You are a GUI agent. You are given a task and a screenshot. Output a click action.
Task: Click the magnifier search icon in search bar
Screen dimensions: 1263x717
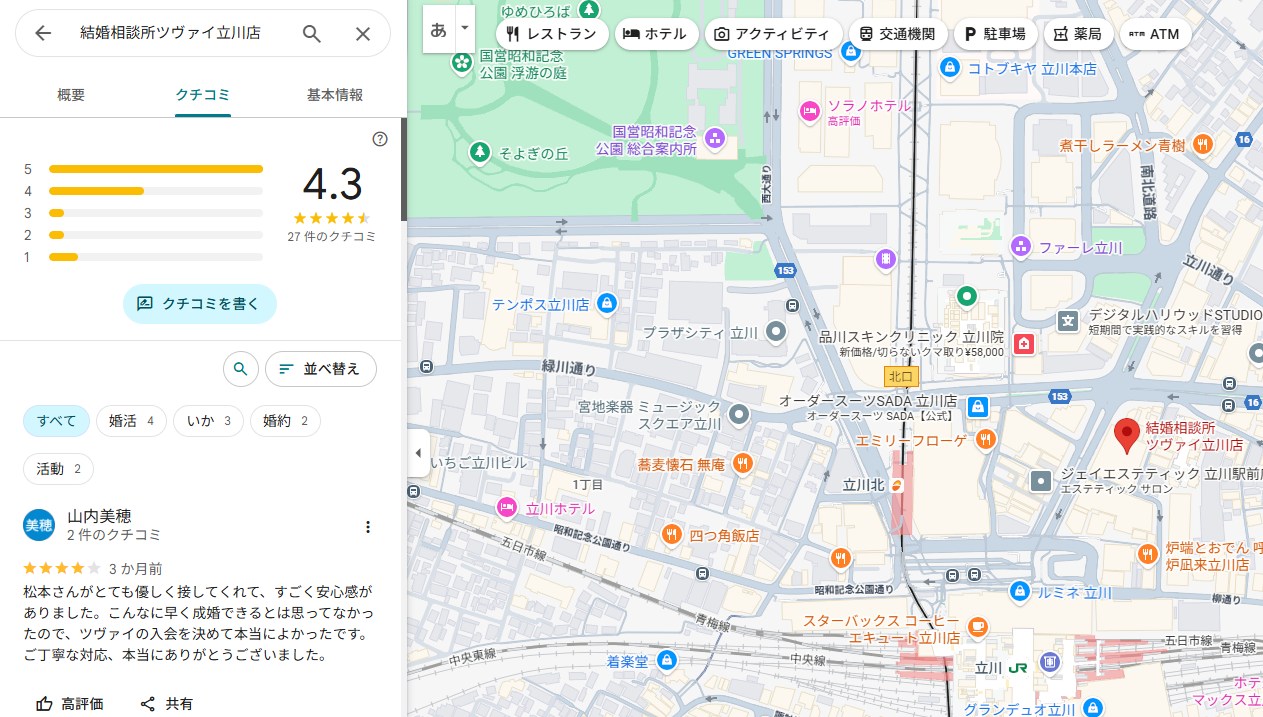312,33
